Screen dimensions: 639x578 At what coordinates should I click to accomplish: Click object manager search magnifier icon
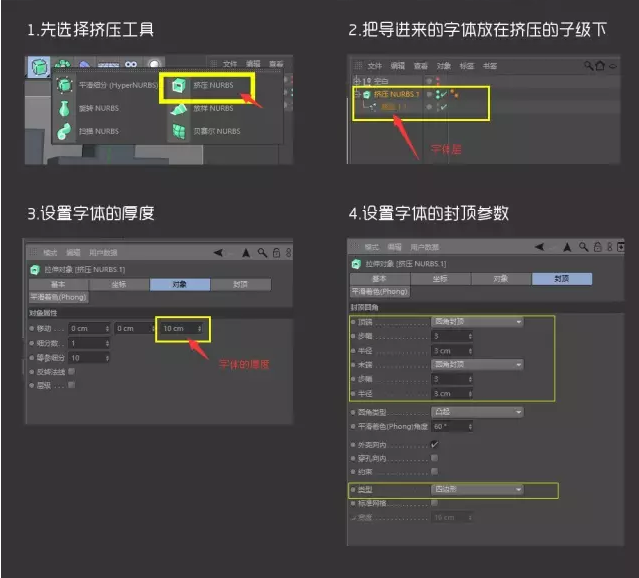(x=589, y=65)
